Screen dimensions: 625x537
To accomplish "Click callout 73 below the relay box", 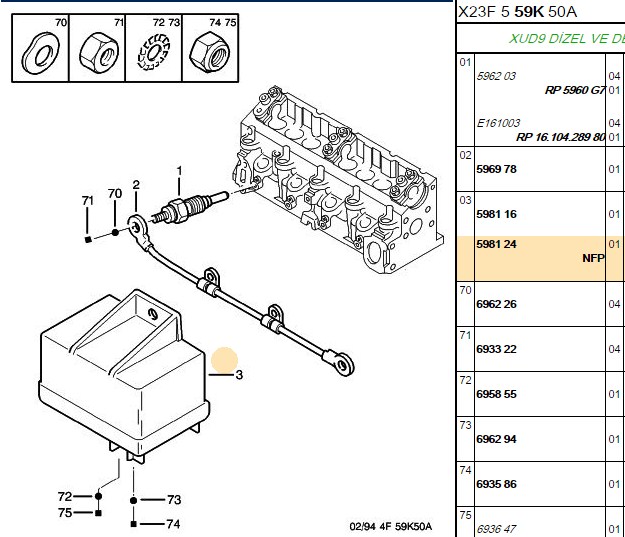I will point(174,500).
